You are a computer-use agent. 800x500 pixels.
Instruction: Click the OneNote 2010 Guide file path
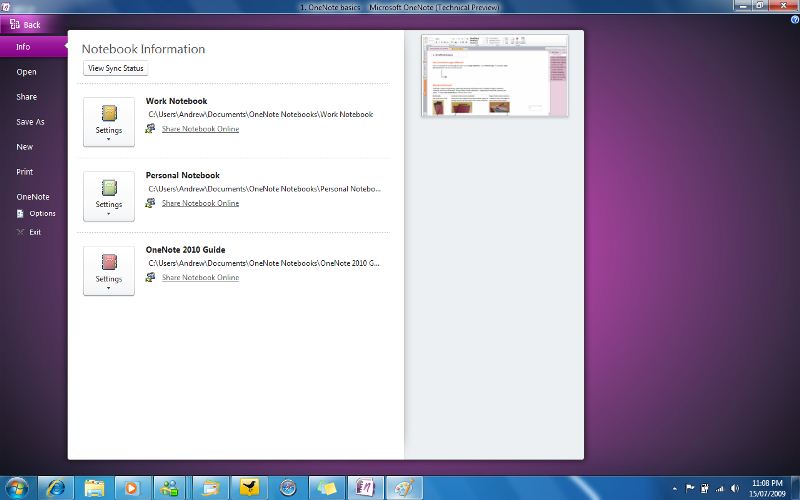[264, 263]
